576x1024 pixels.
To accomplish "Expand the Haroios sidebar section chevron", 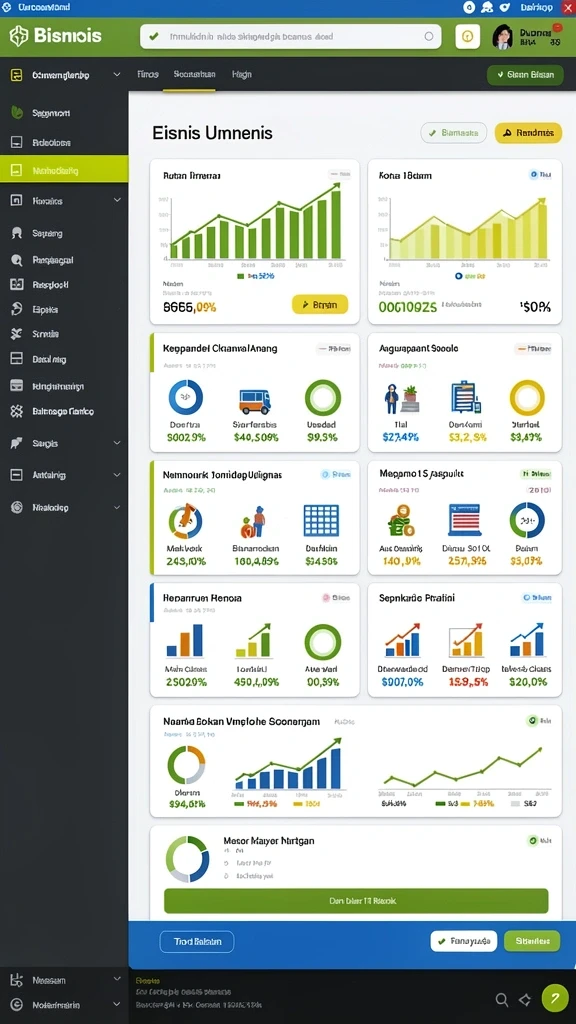I will (x=117, y=200).
